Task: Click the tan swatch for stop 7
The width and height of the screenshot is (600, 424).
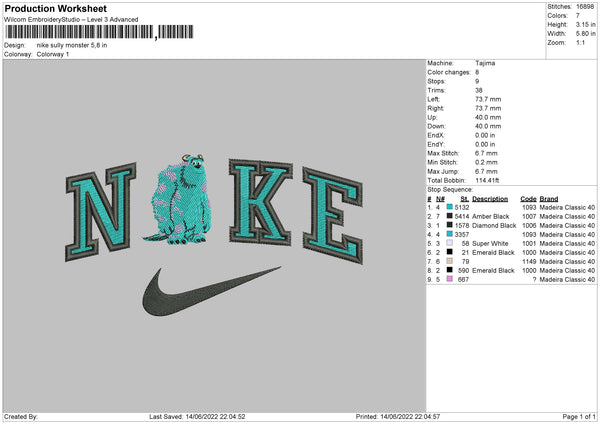Action: 450,261
